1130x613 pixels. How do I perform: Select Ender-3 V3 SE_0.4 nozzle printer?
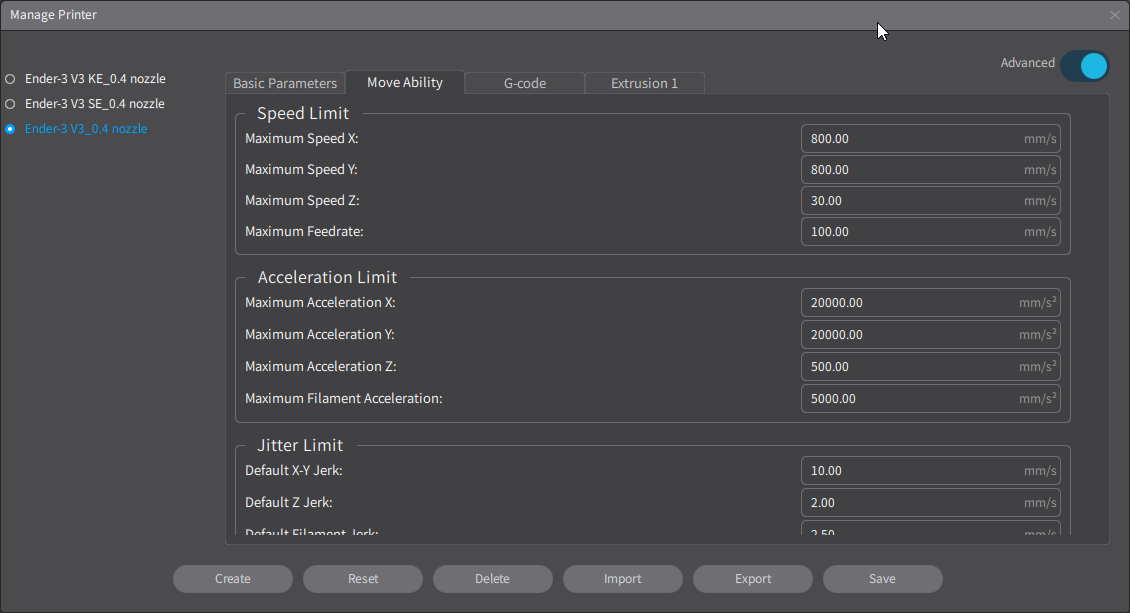[x=10, y=104]
